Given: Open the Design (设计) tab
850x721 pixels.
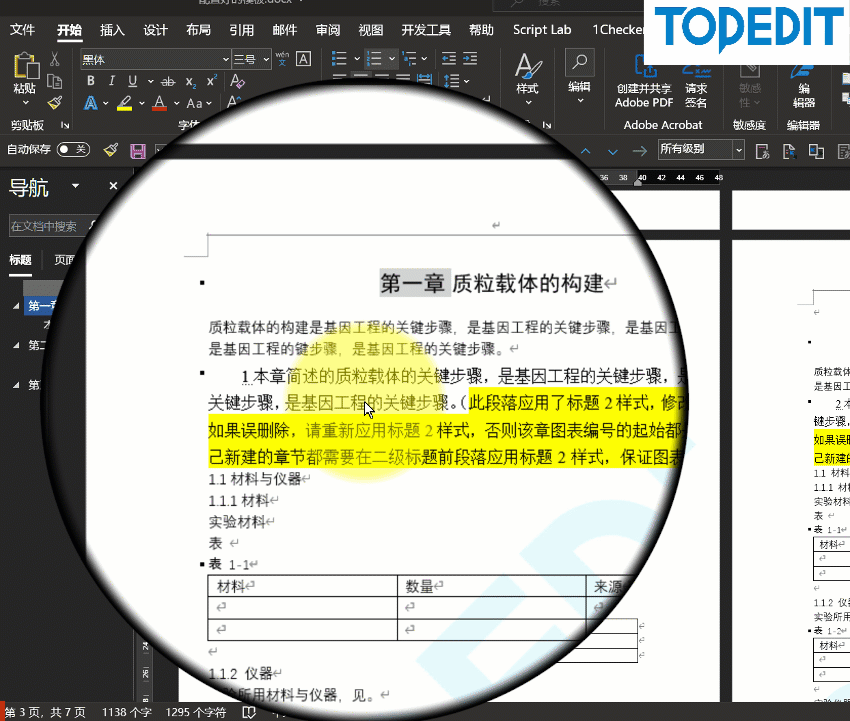Looking at the screenshot, I should click(155, 30).
